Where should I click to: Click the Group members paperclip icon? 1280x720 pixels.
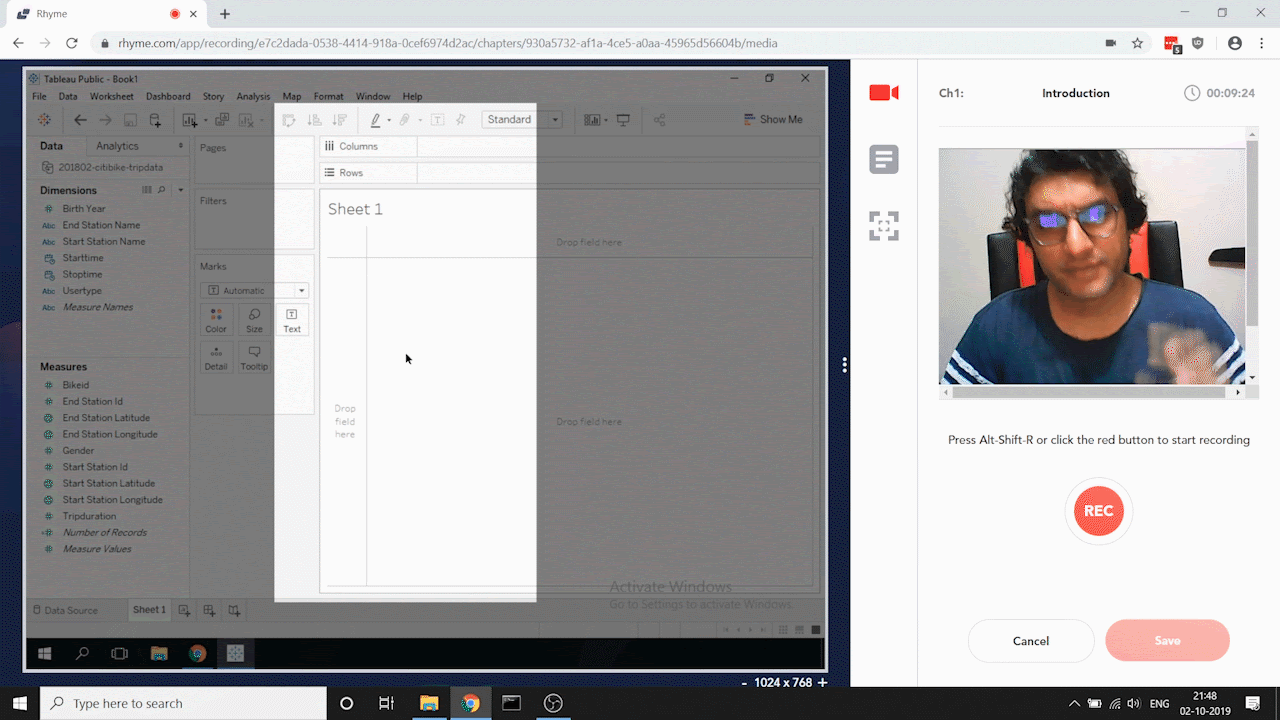point(405,120)
